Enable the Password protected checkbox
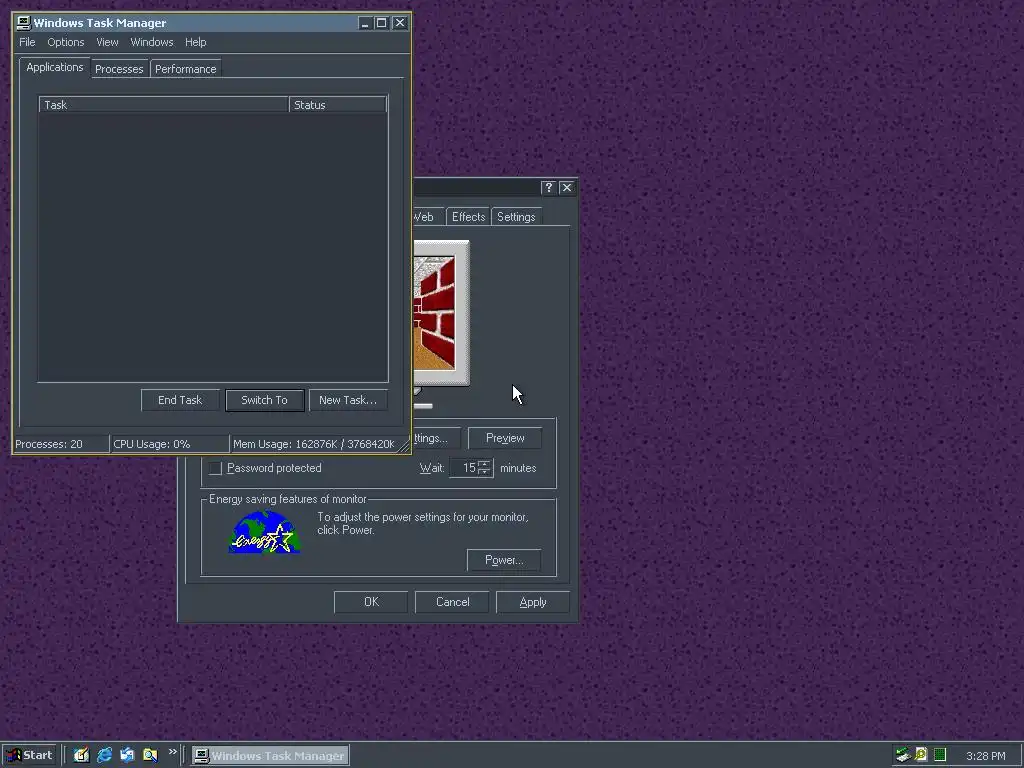The width and height of the screenshot is (1024, 768). (x=216, y=468)
